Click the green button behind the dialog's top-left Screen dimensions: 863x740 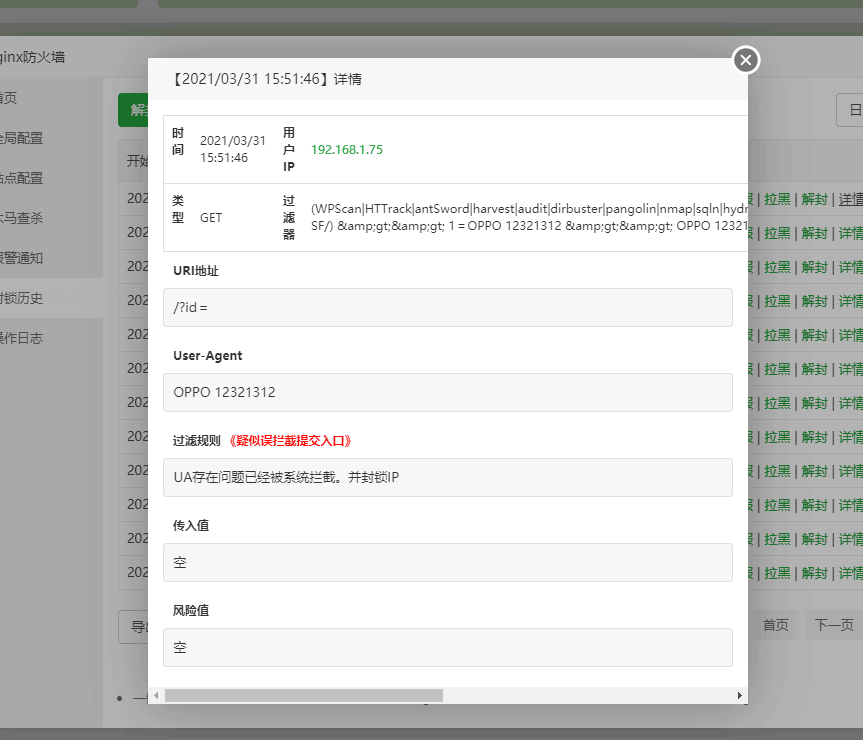click(133, 110)
